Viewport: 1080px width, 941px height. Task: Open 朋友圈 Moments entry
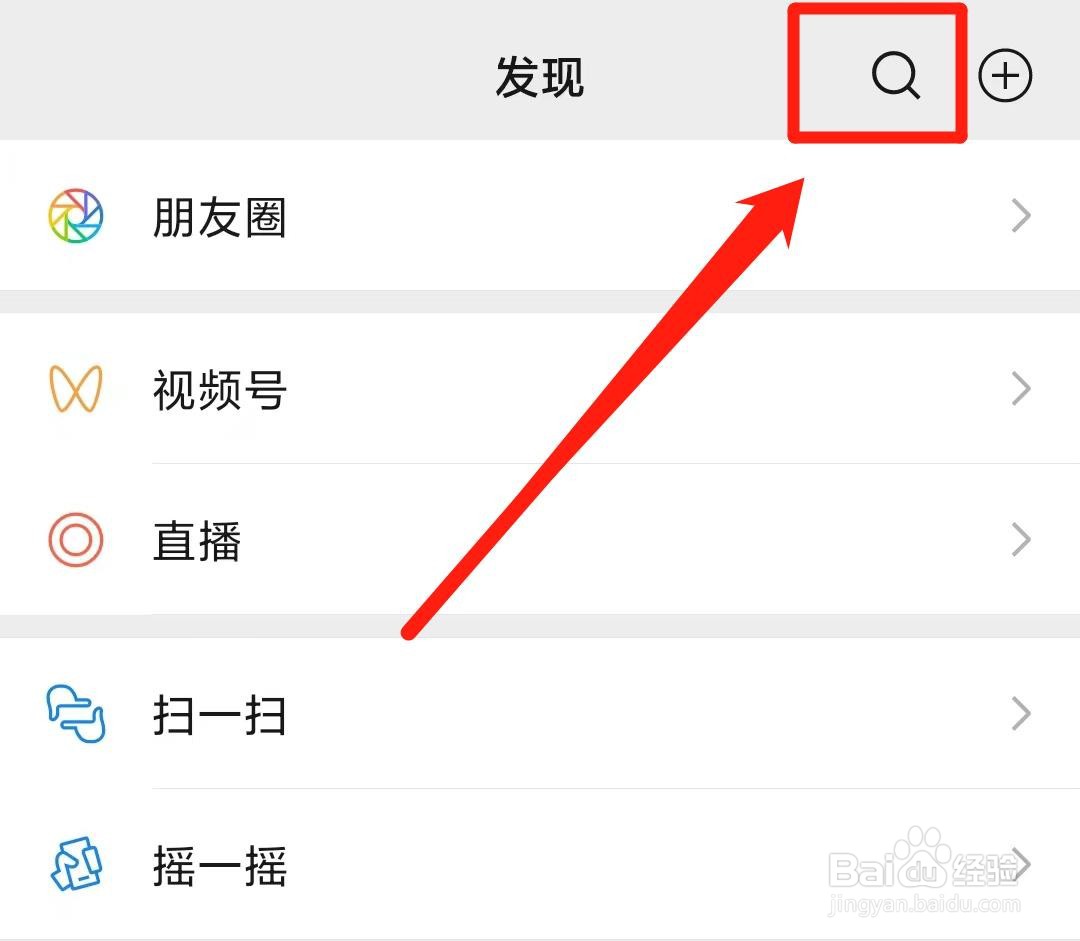pyautogui.click(x=540, y=216)
